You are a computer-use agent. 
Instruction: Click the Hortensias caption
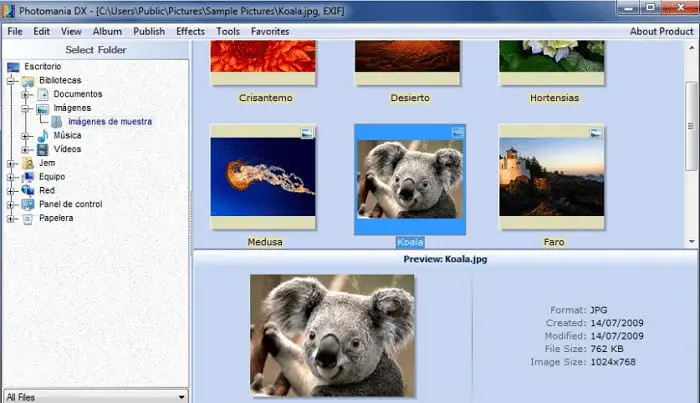point(554,98)
